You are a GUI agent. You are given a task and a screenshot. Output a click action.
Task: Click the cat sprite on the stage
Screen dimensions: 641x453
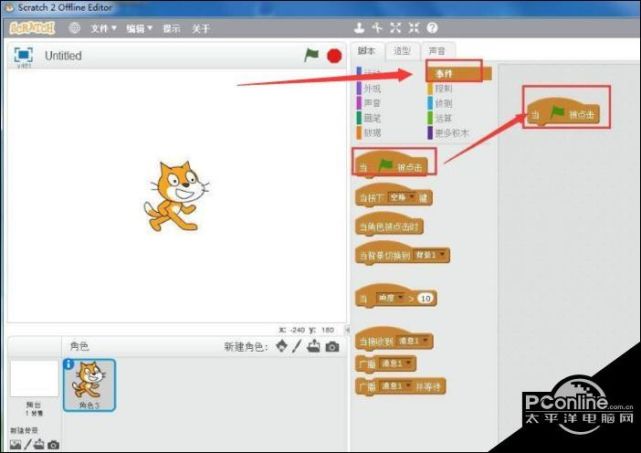point(176,196)
